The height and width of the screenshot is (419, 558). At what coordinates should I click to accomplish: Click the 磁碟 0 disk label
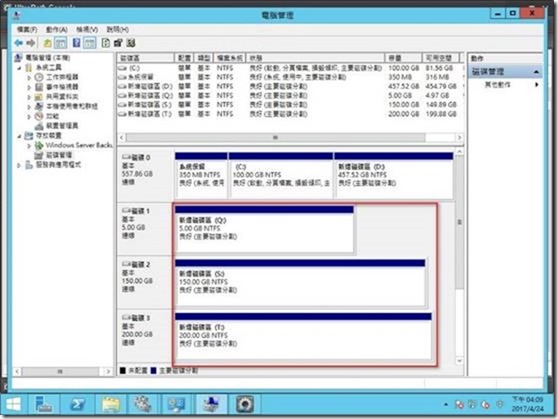point(145,174)
